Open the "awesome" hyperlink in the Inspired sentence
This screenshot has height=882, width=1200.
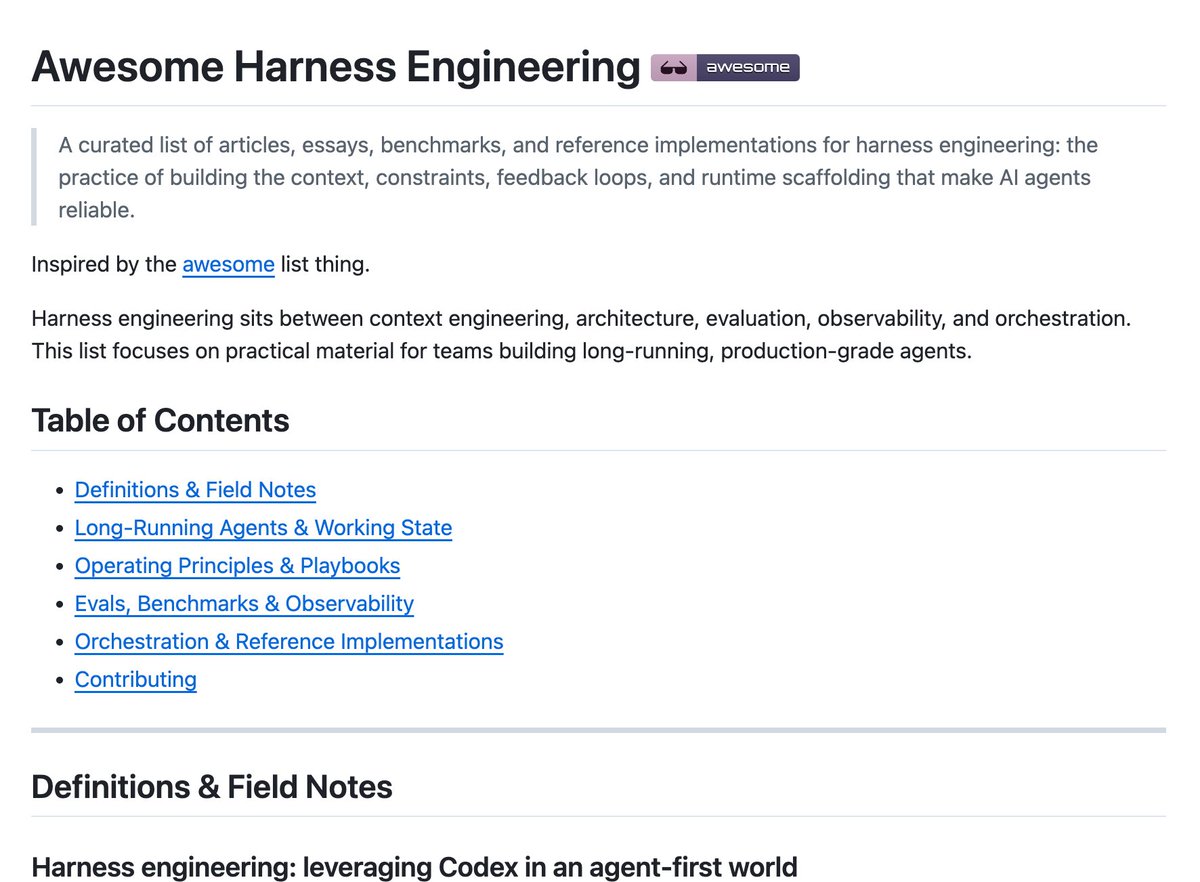[228, 265]
